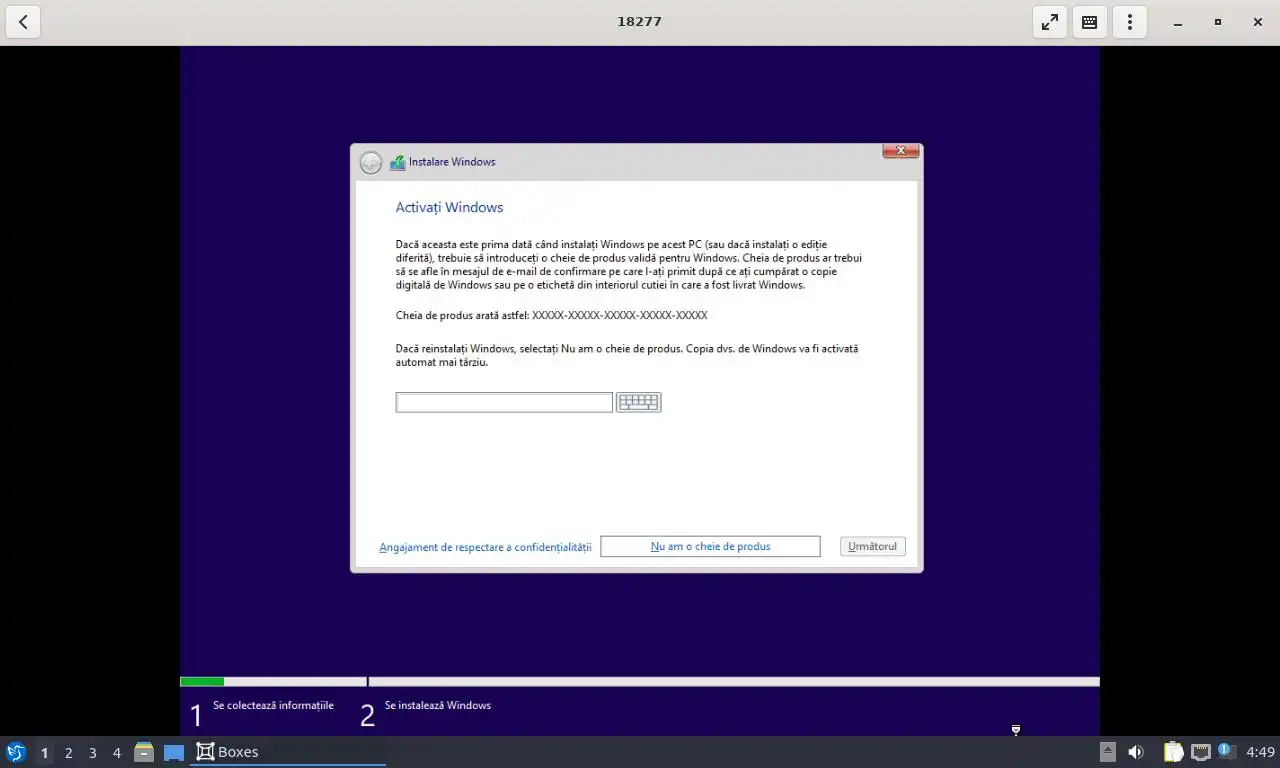Click Se instalează Windows step label
Screen dimensions: 1280x768
click(438, 706)
